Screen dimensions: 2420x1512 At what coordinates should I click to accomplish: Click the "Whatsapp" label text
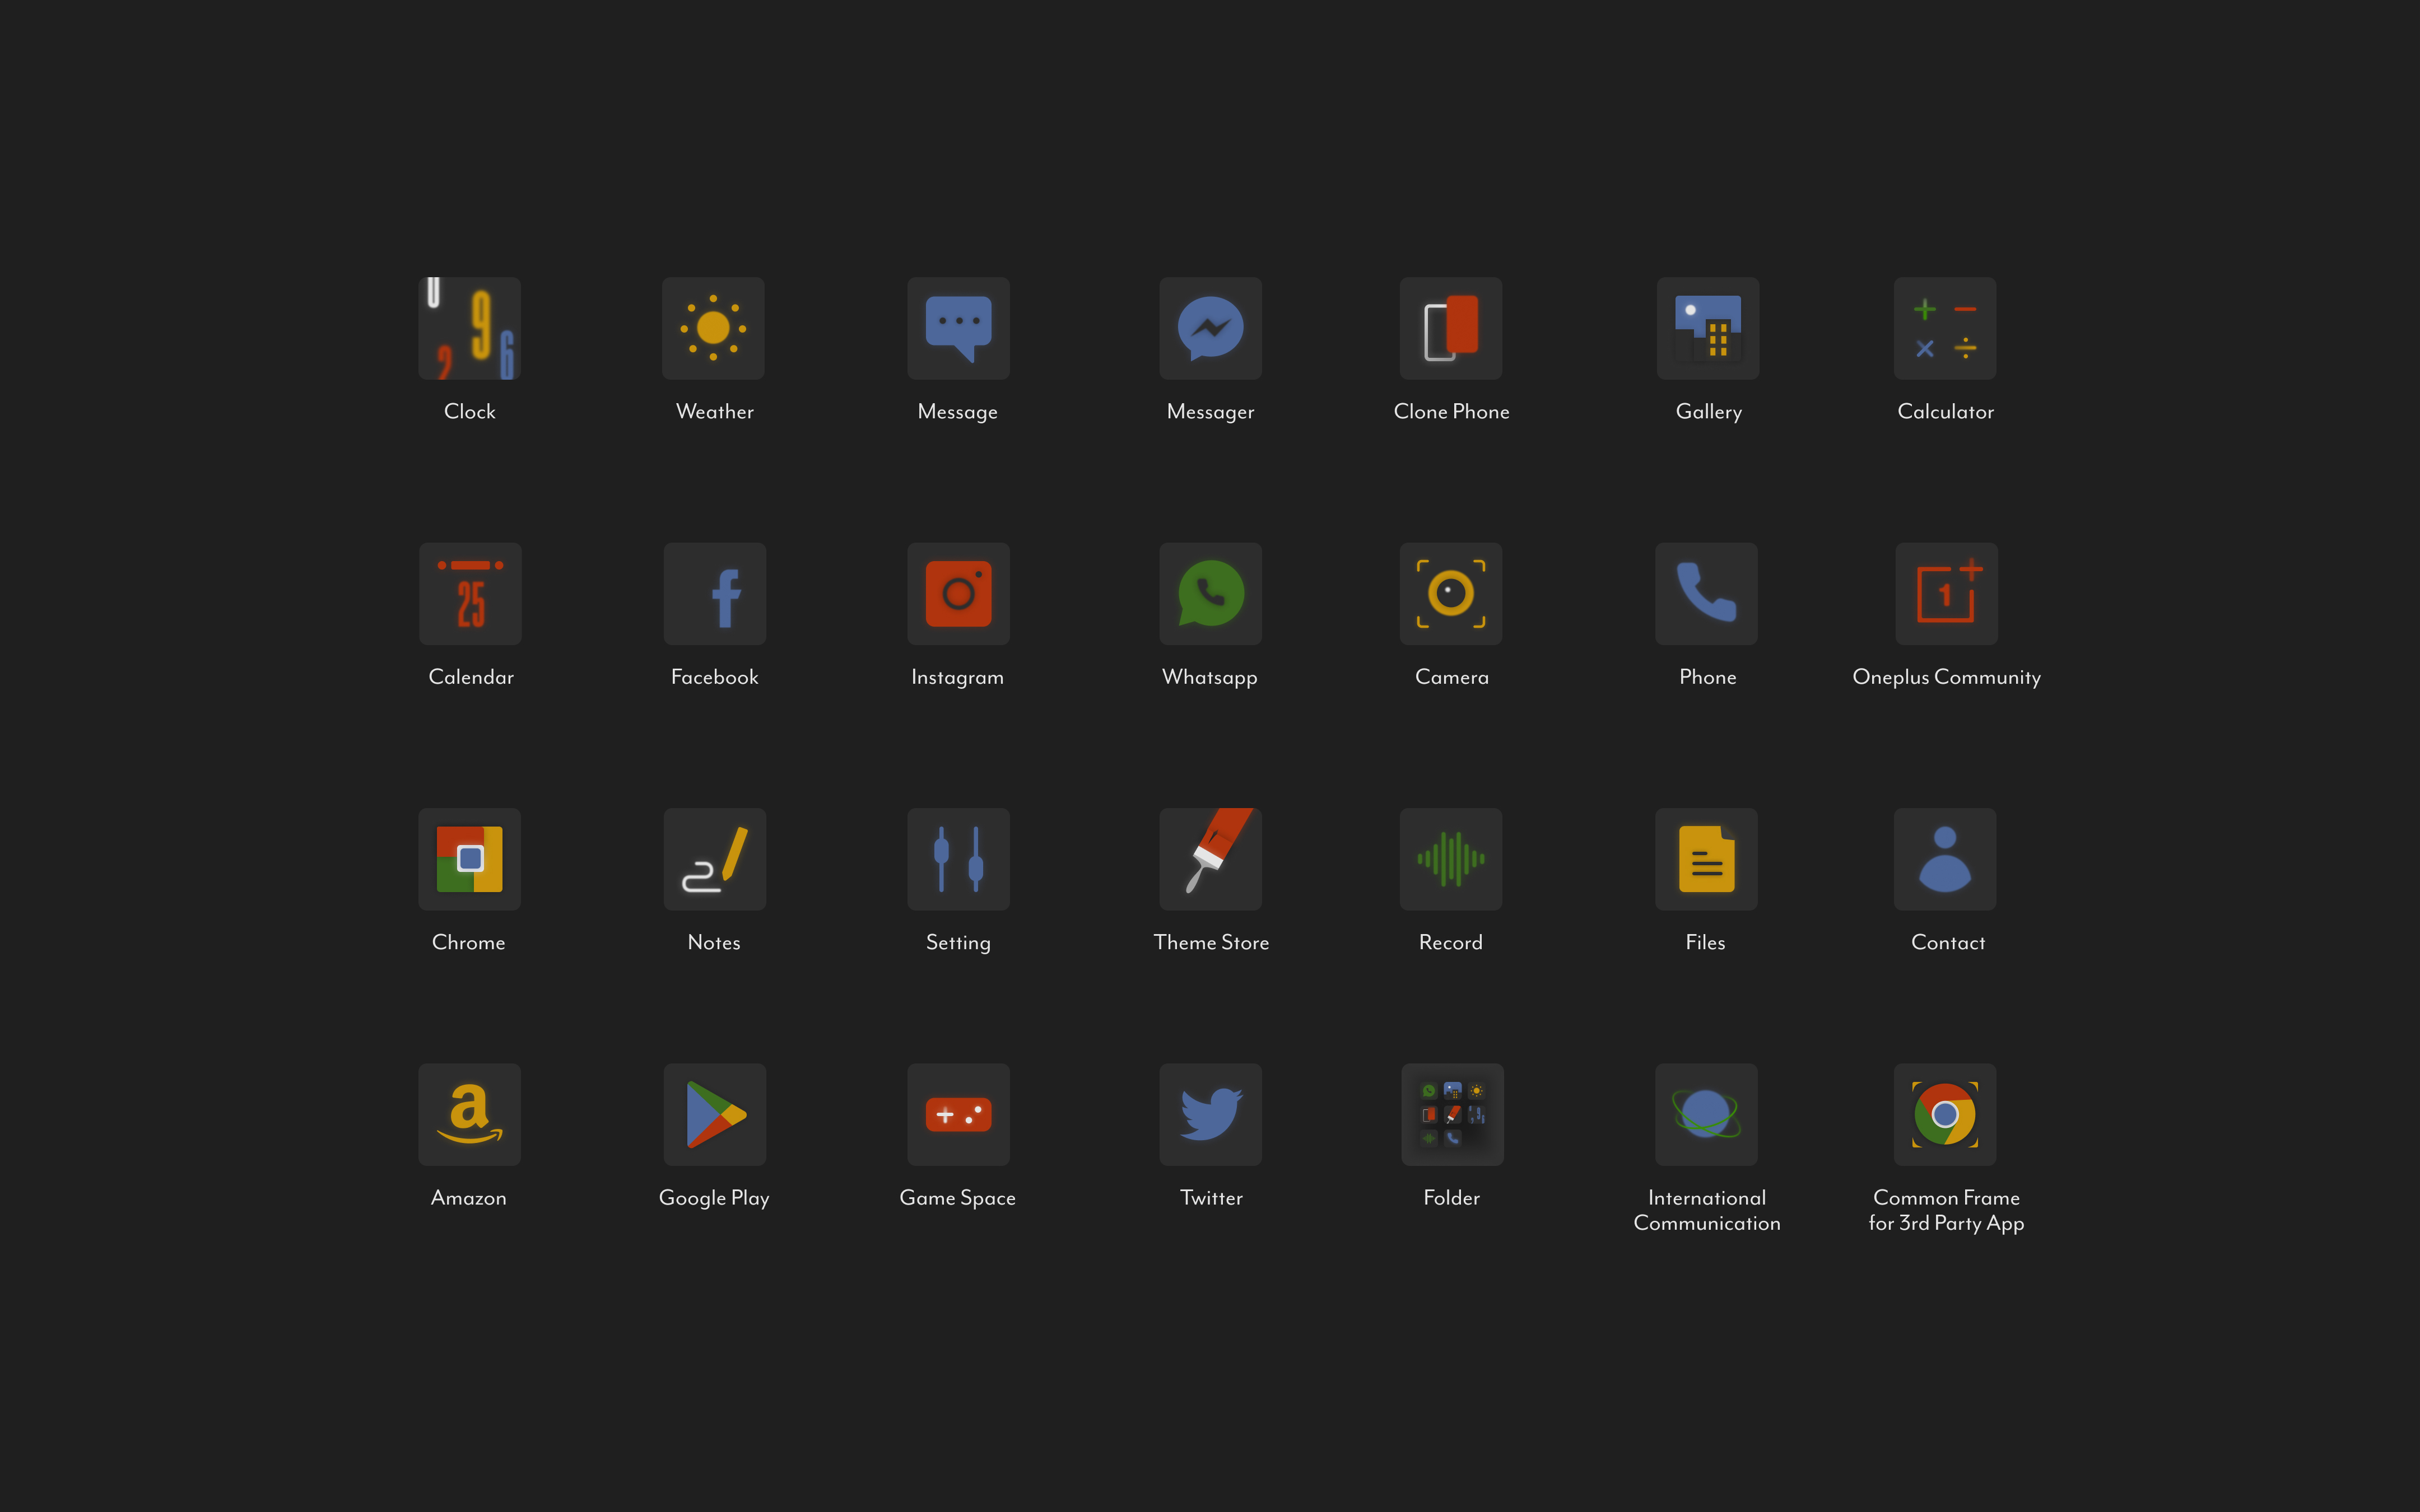[x=1209, y=678]
